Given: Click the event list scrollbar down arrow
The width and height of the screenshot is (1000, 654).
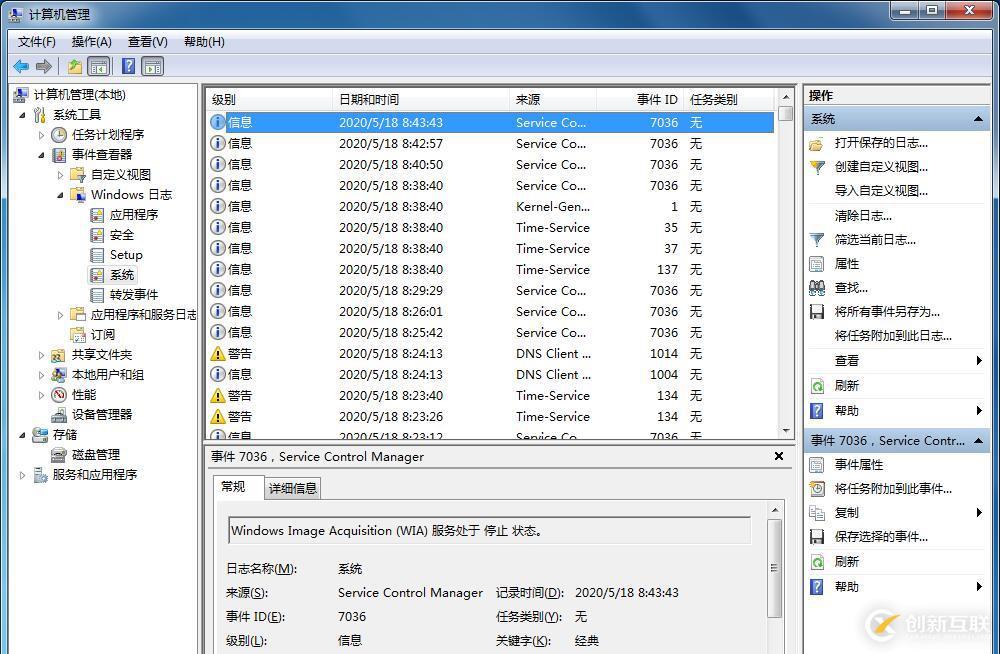Looking at the screenshot, I should (786, 431).
